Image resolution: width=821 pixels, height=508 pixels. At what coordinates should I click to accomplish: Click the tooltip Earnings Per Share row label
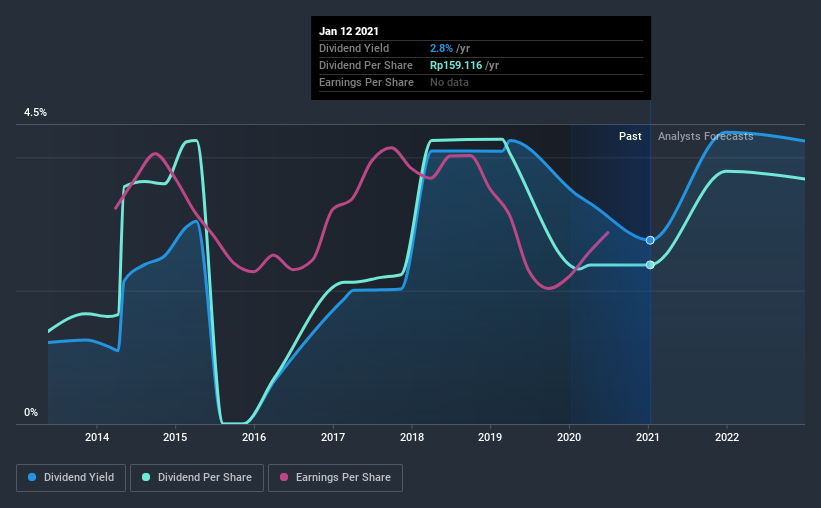(x=367, y=82)
